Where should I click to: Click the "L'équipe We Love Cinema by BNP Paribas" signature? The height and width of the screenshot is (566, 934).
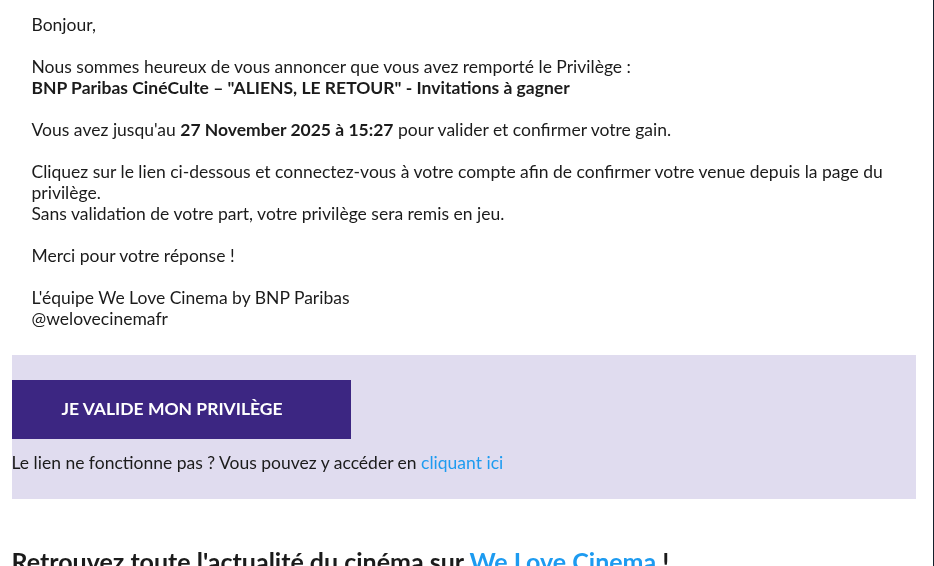point(190,298)
